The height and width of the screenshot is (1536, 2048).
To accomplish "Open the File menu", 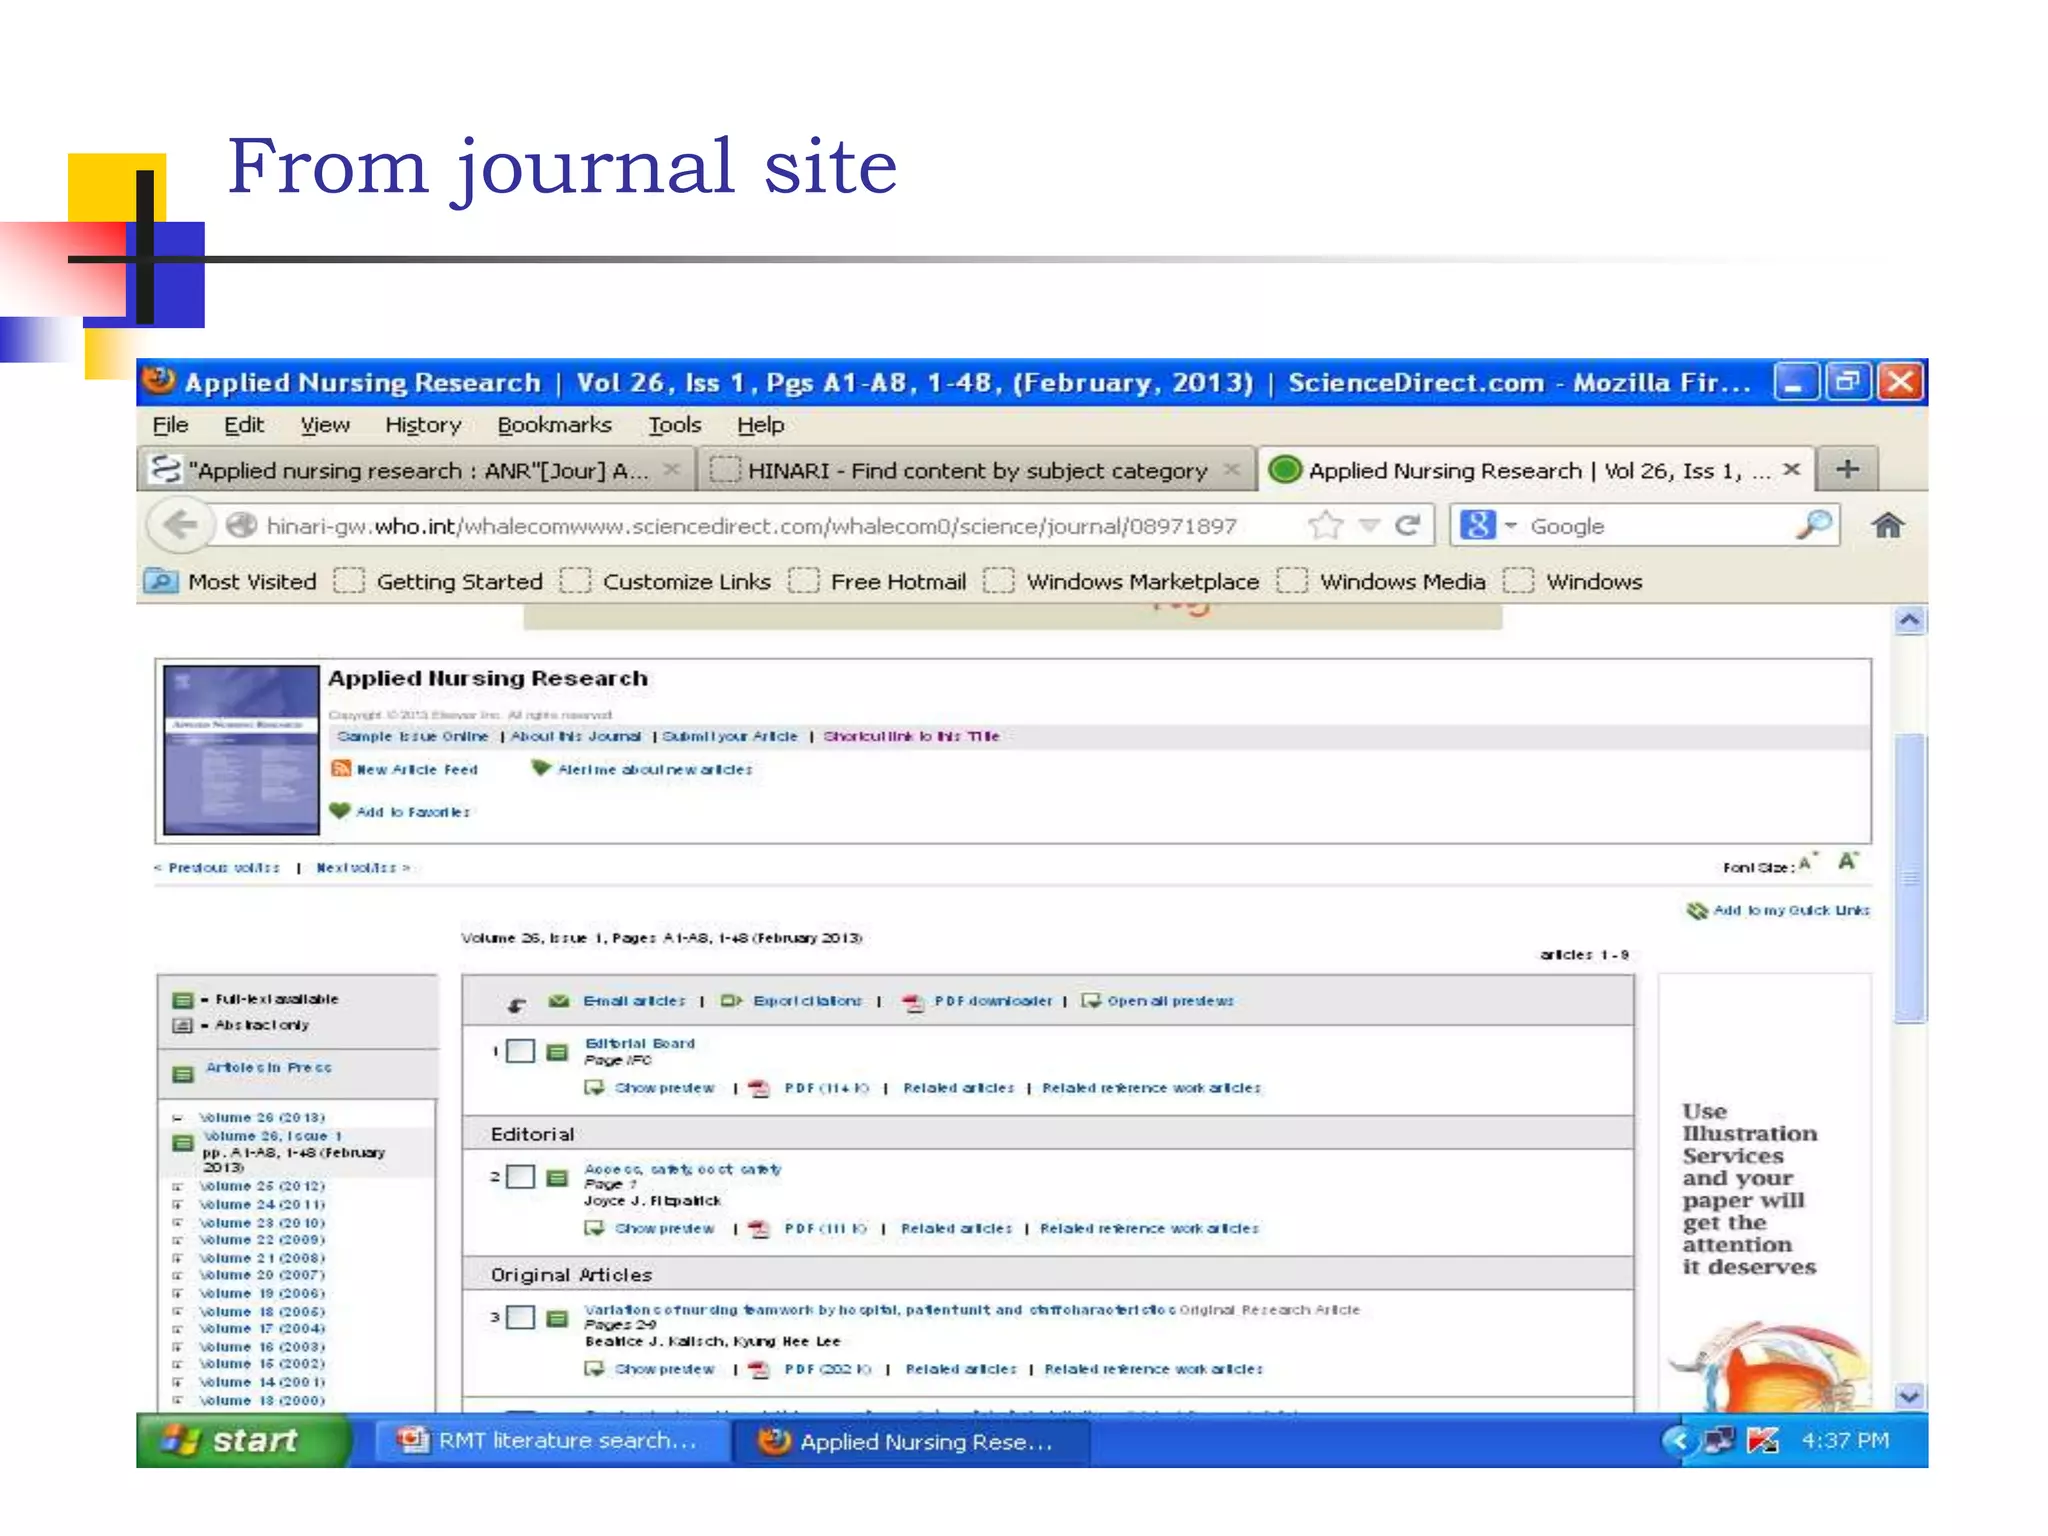I will 170,425.
